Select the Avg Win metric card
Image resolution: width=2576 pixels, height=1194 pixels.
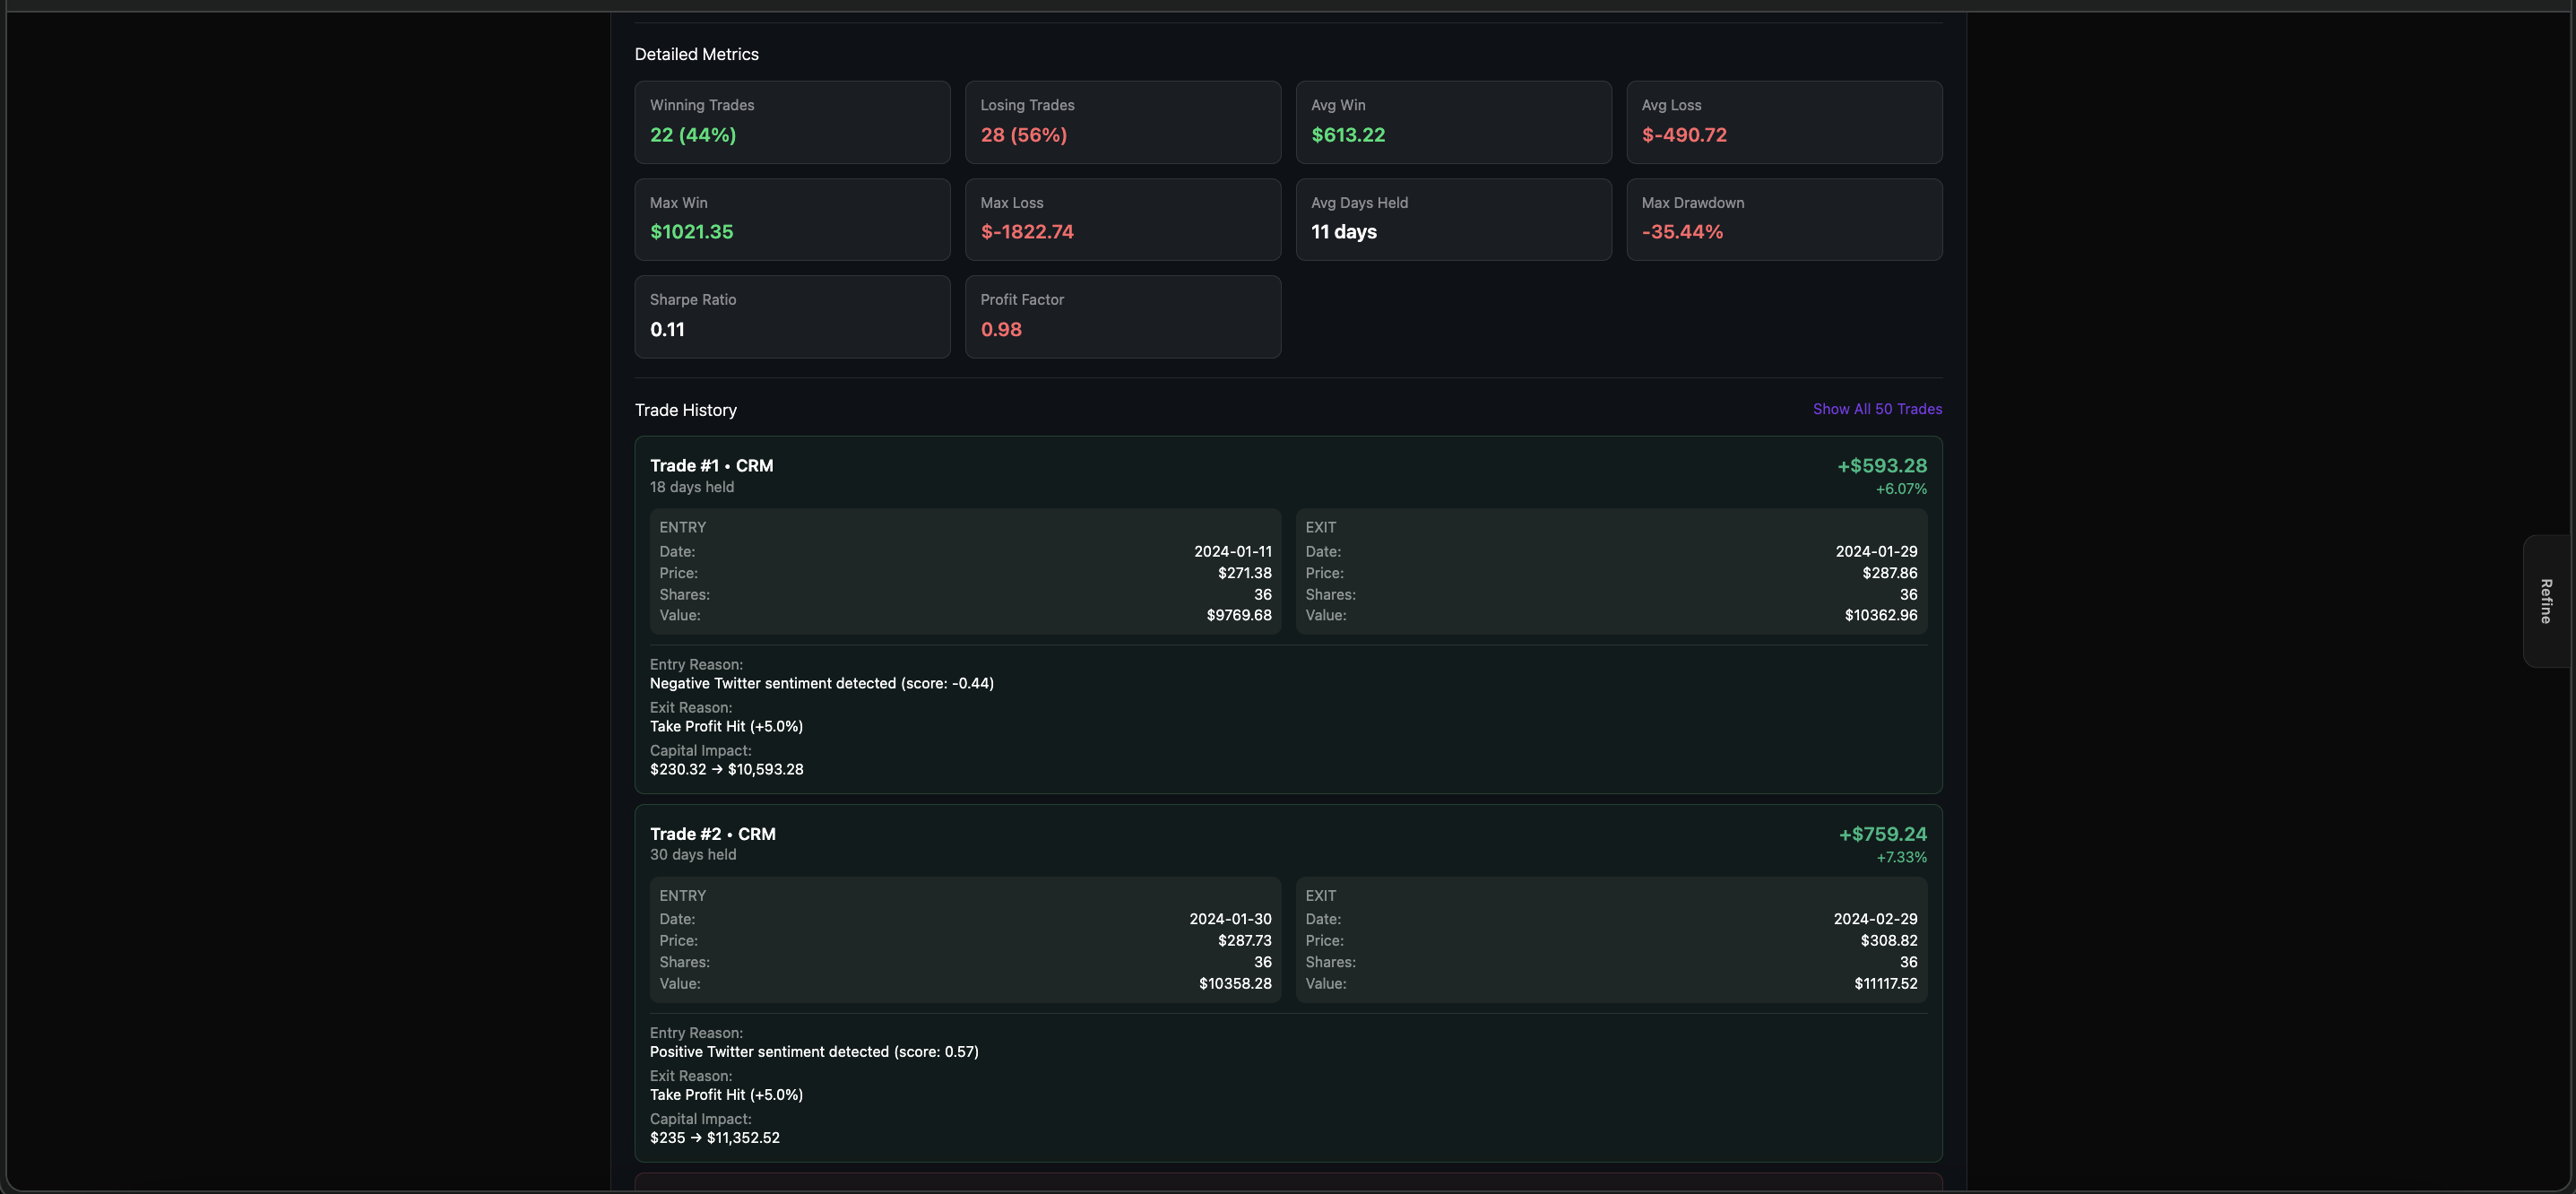click(x=1452, y=122)
